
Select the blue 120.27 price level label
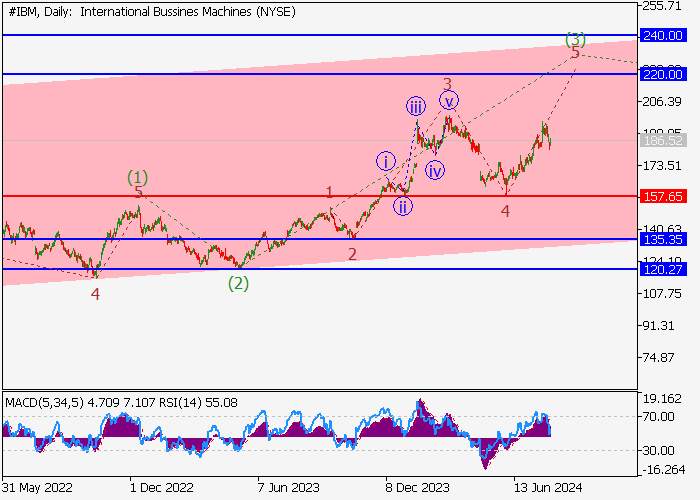coord(663,269)
